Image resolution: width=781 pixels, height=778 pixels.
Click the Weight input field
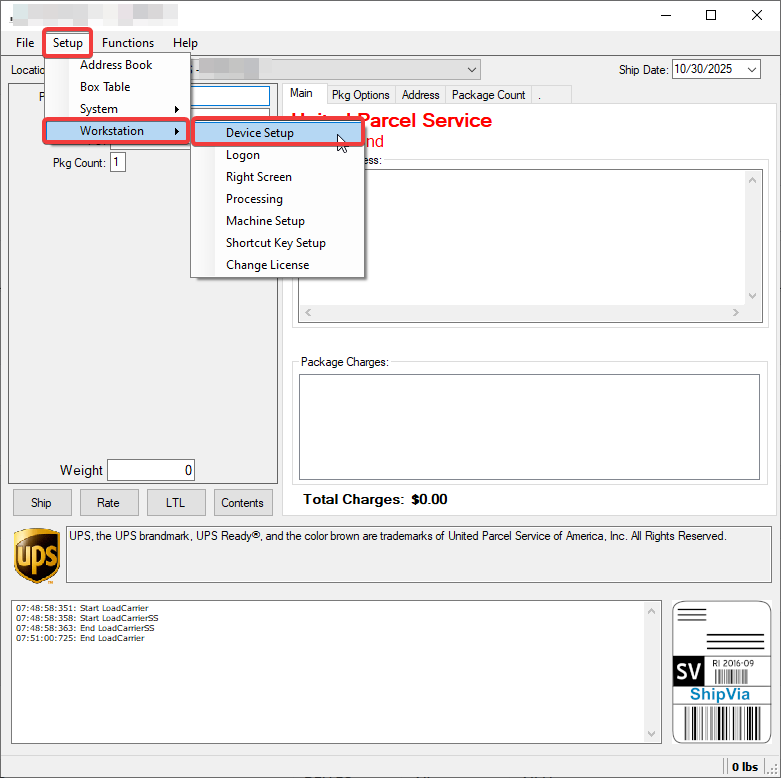point(151,470)
